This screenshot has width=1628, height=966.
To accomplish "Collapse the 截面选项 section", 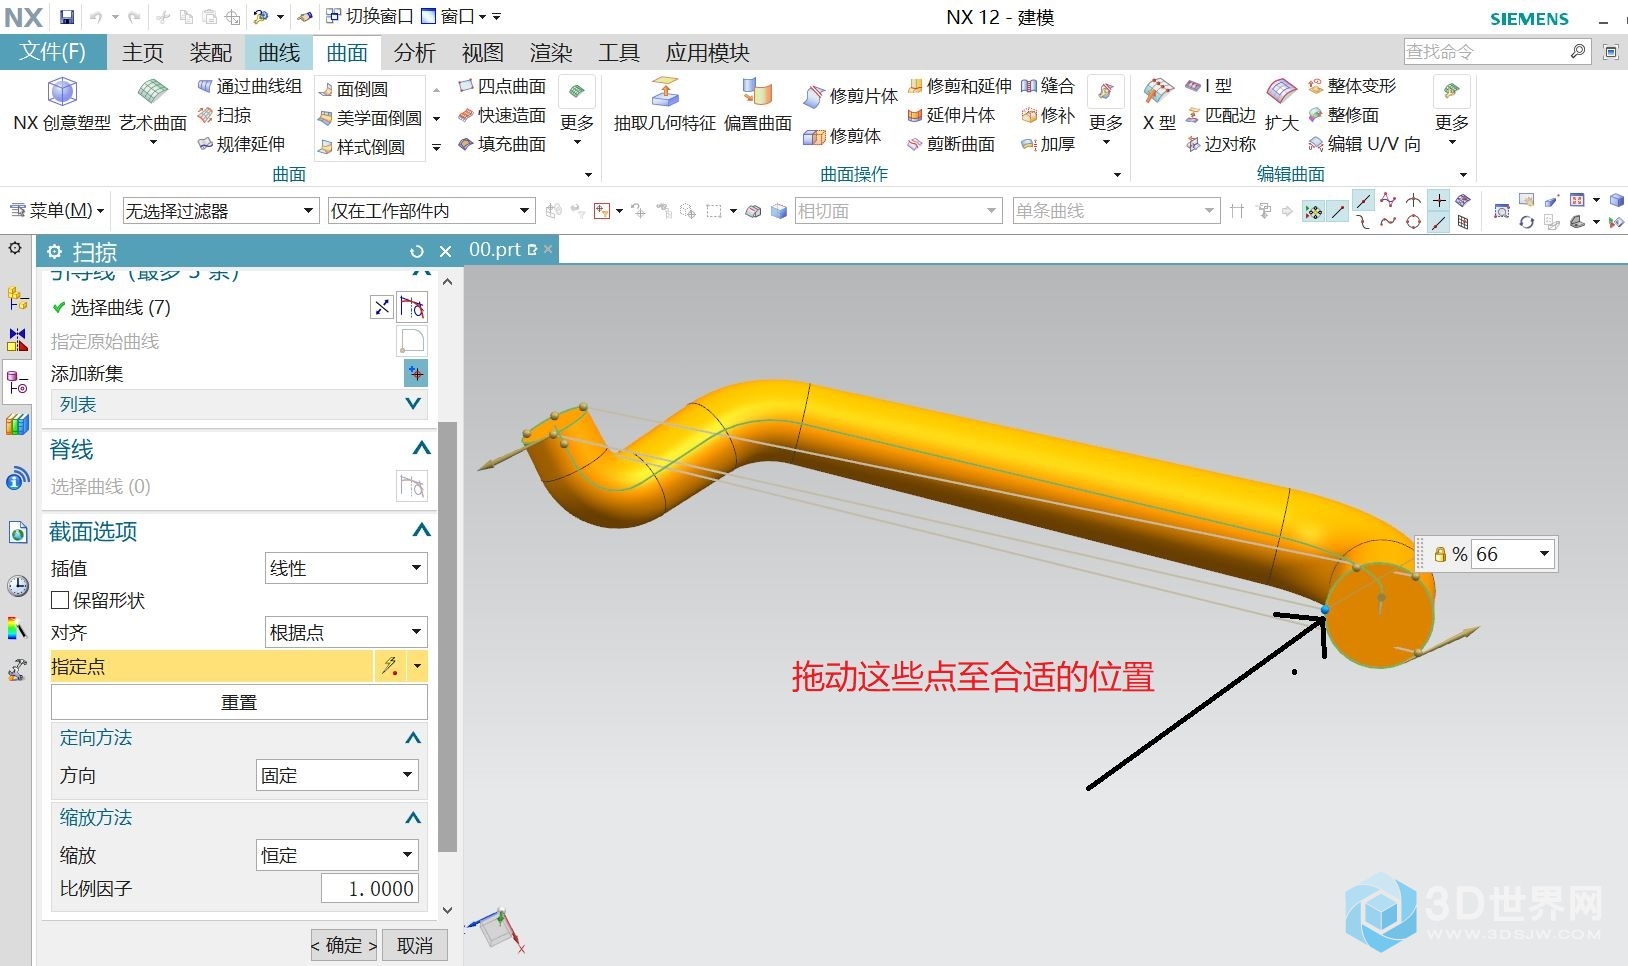I will 421,531.
